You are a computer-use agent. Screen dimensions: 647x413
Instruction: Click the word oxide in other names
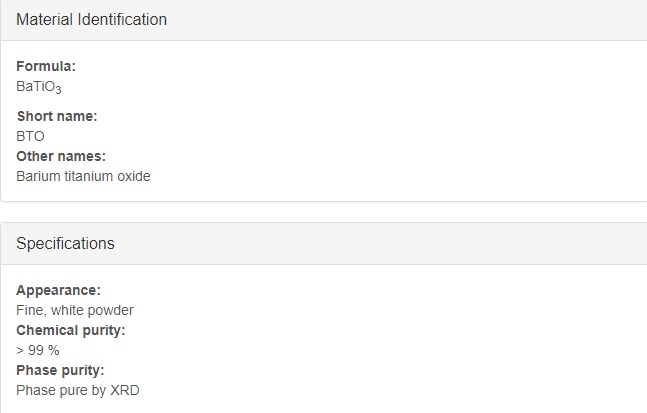[134, 176]
